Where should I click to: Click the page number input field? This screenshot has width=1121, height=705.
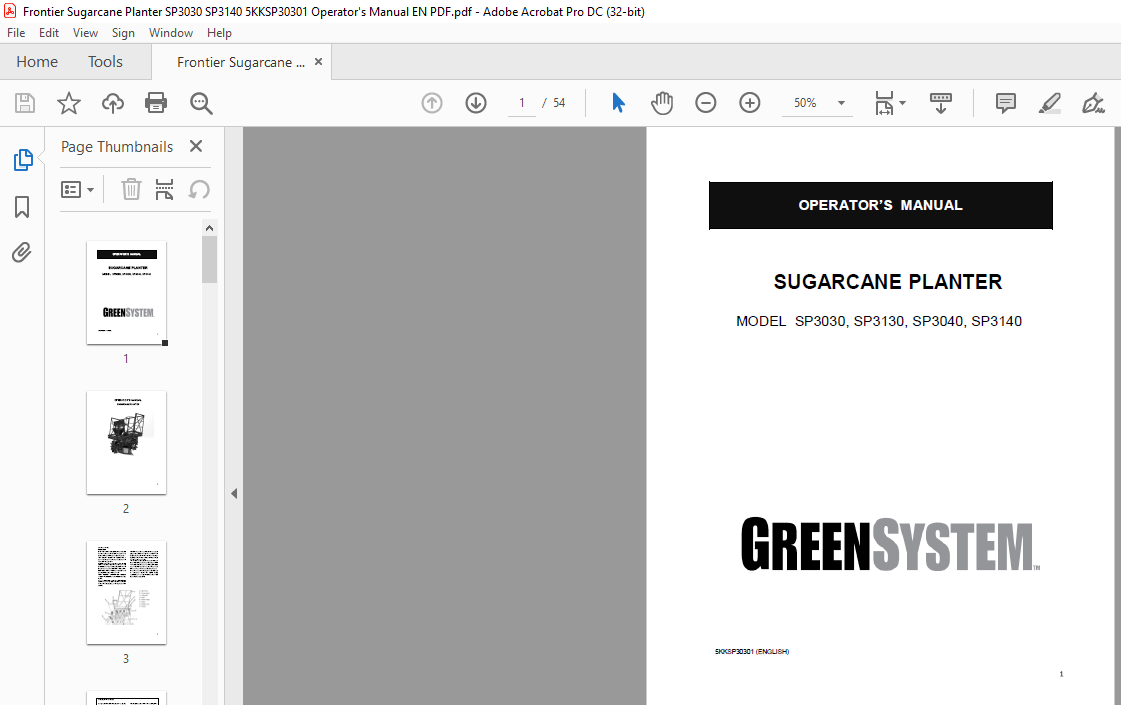tap(522, 103)
